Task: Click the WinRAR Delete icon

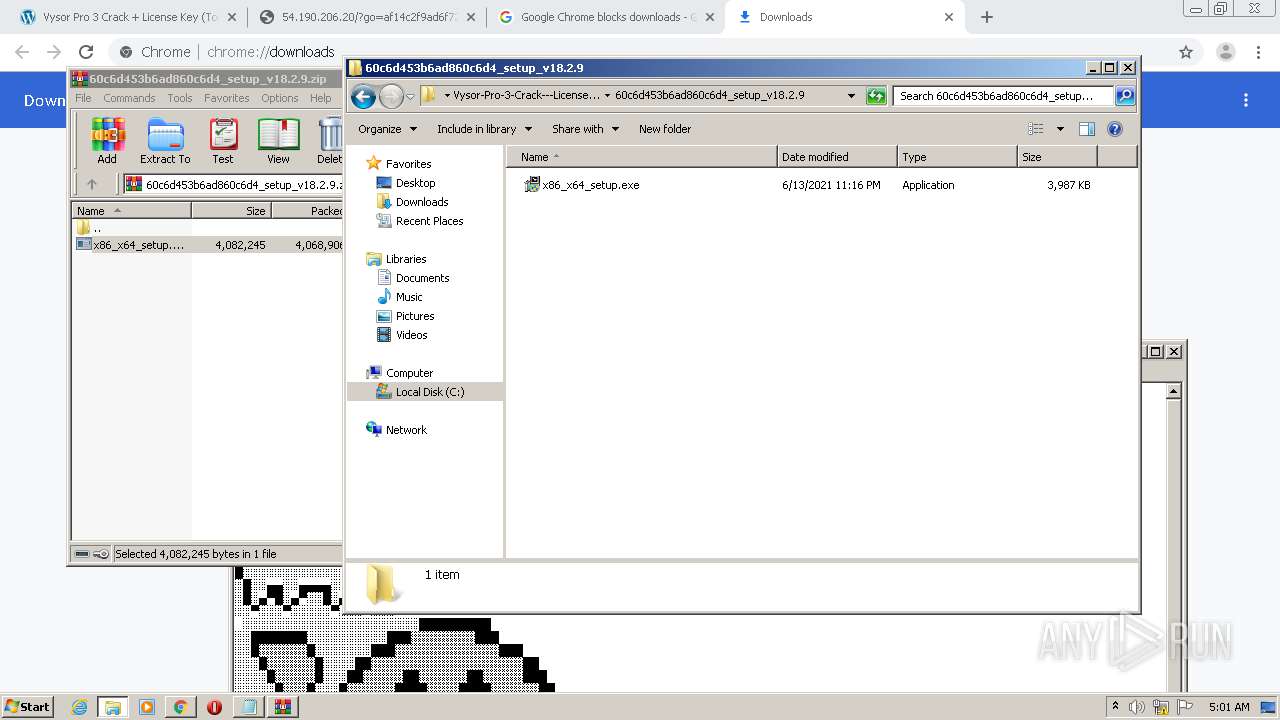Action: [x=329, y=141]
